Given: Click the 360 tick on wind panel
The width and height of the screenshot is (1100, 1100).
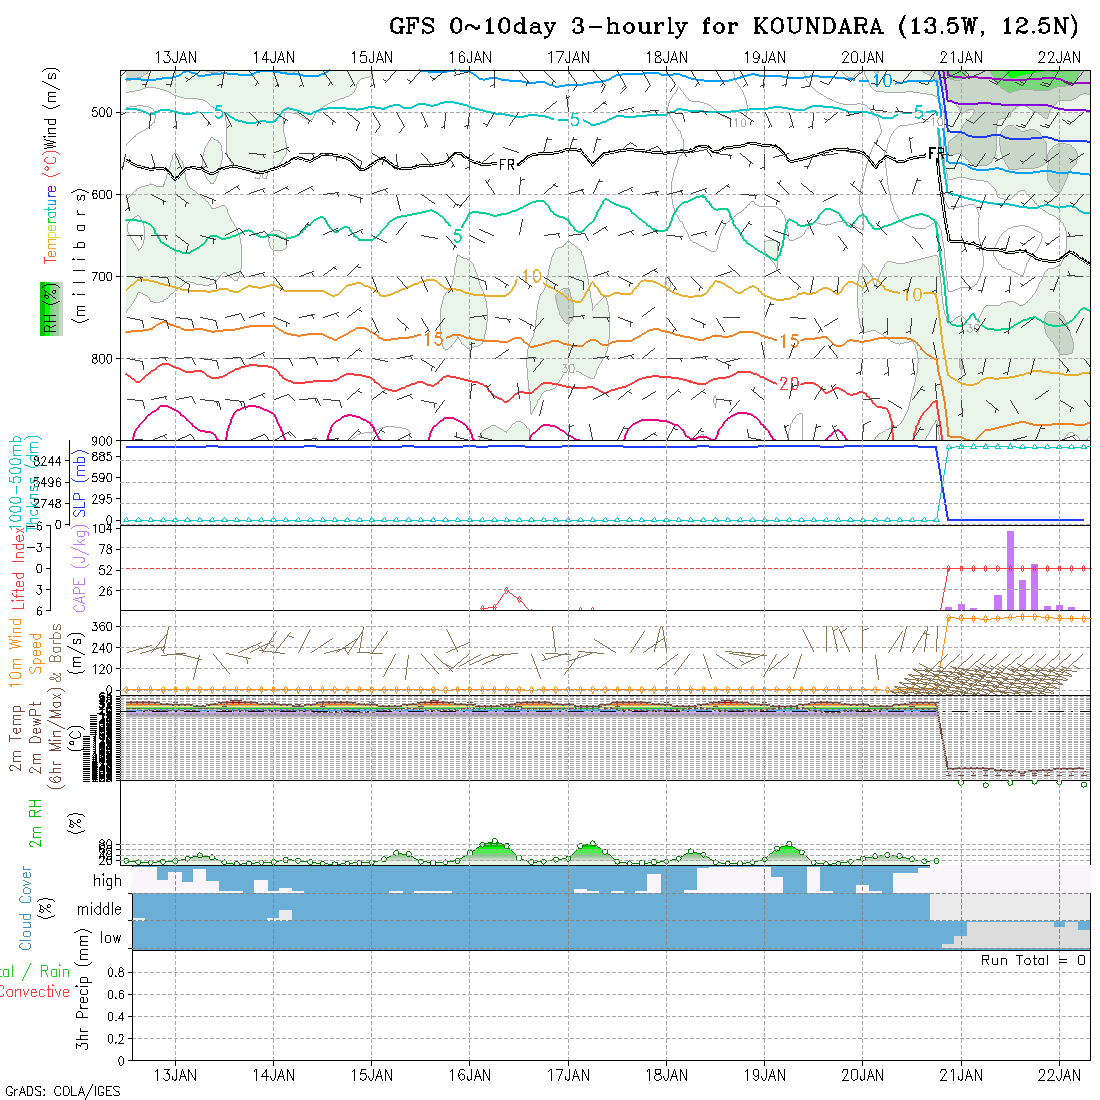Looking at the screenshot, I should pyautogui.click(x=108, y=626).
